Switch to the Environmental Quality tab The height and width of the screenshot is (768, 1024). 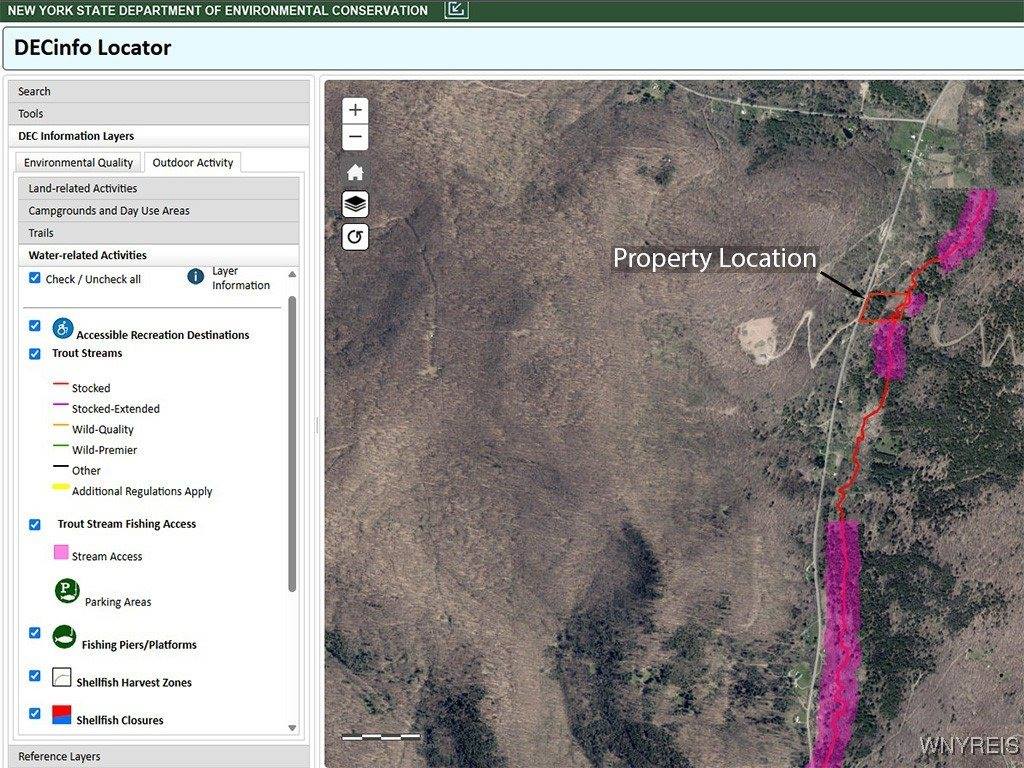tap(78, 163)
